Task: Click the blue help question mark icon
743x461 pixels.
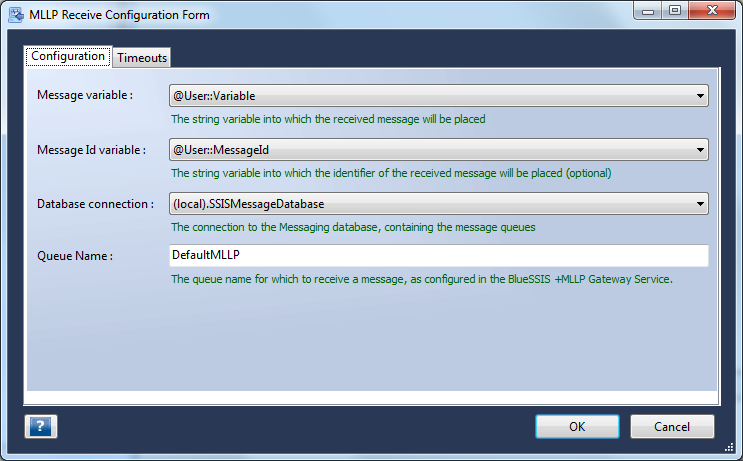Action: tap(41, 426)
